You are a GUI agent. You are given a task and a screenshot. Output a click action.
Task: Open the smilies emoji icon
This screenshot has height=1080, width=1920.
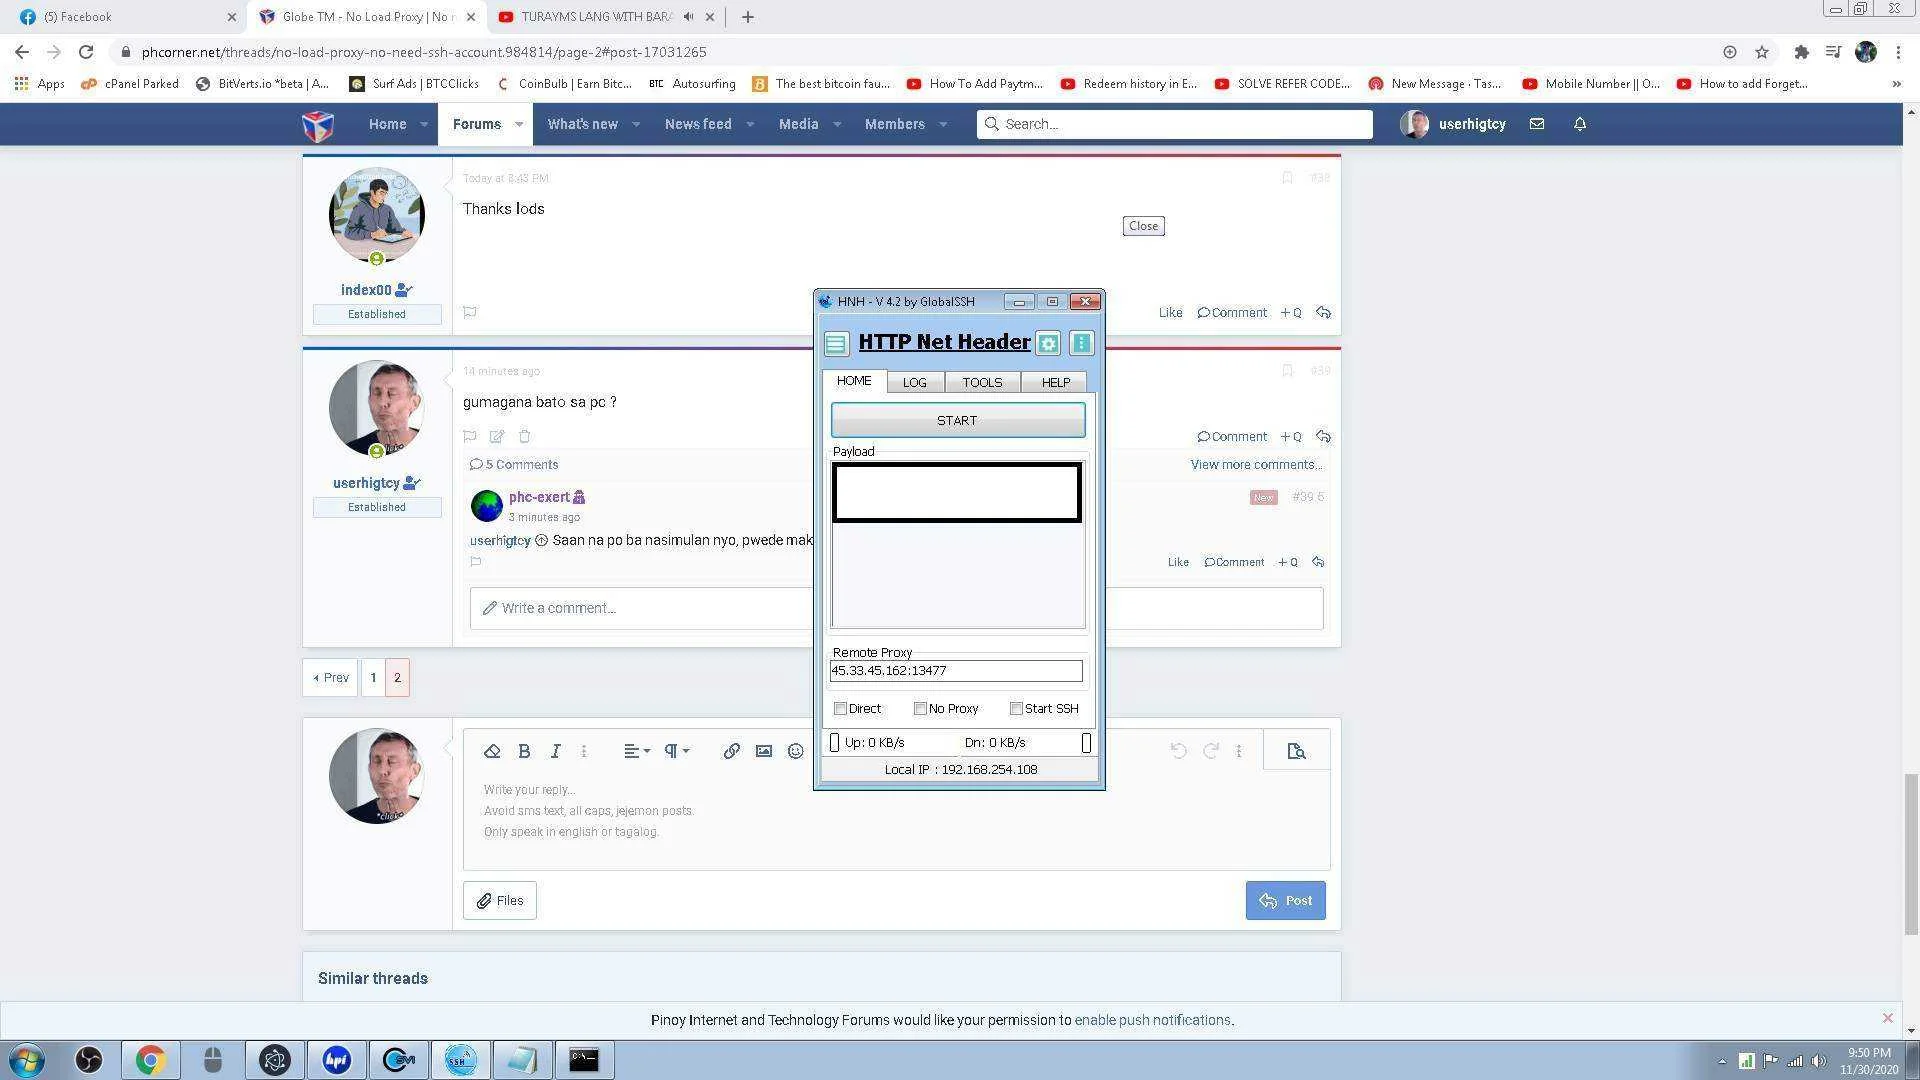click(x=795, y=751)
